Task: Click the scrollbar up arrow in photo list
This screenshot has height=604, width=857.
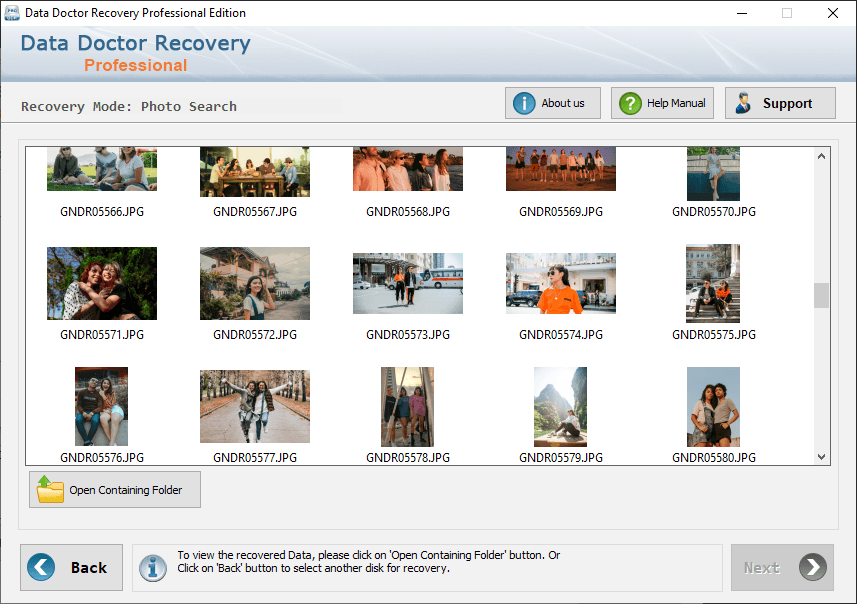Action: (x=821, y=156)
